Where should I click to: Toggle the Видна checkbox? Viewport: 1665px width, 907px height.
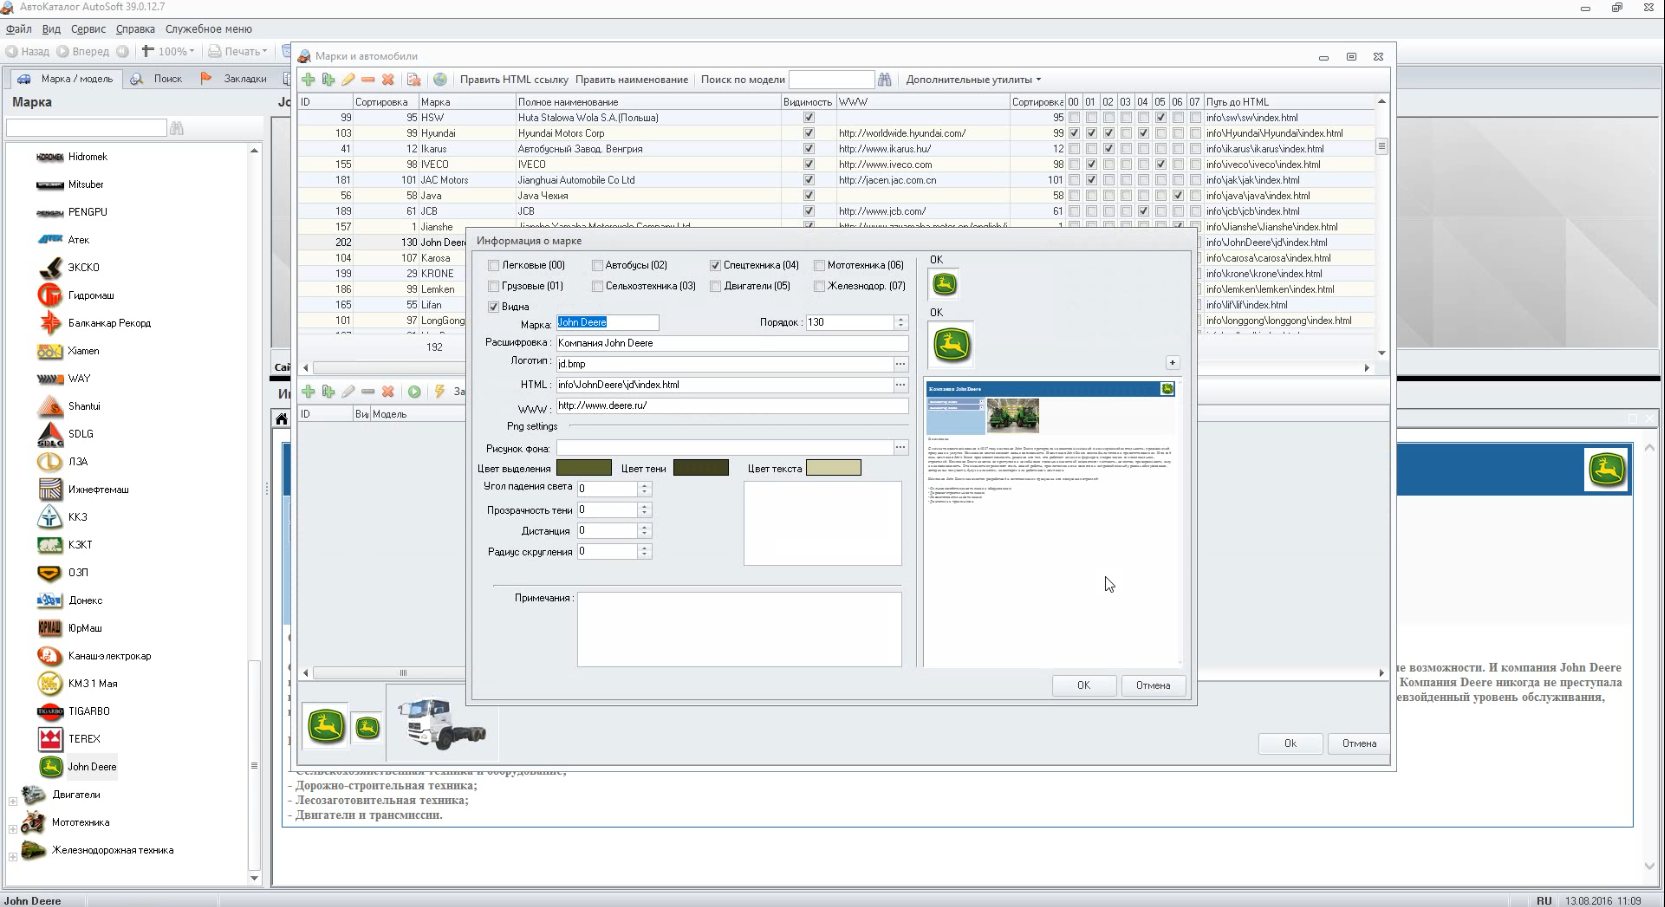click(494, 307)
